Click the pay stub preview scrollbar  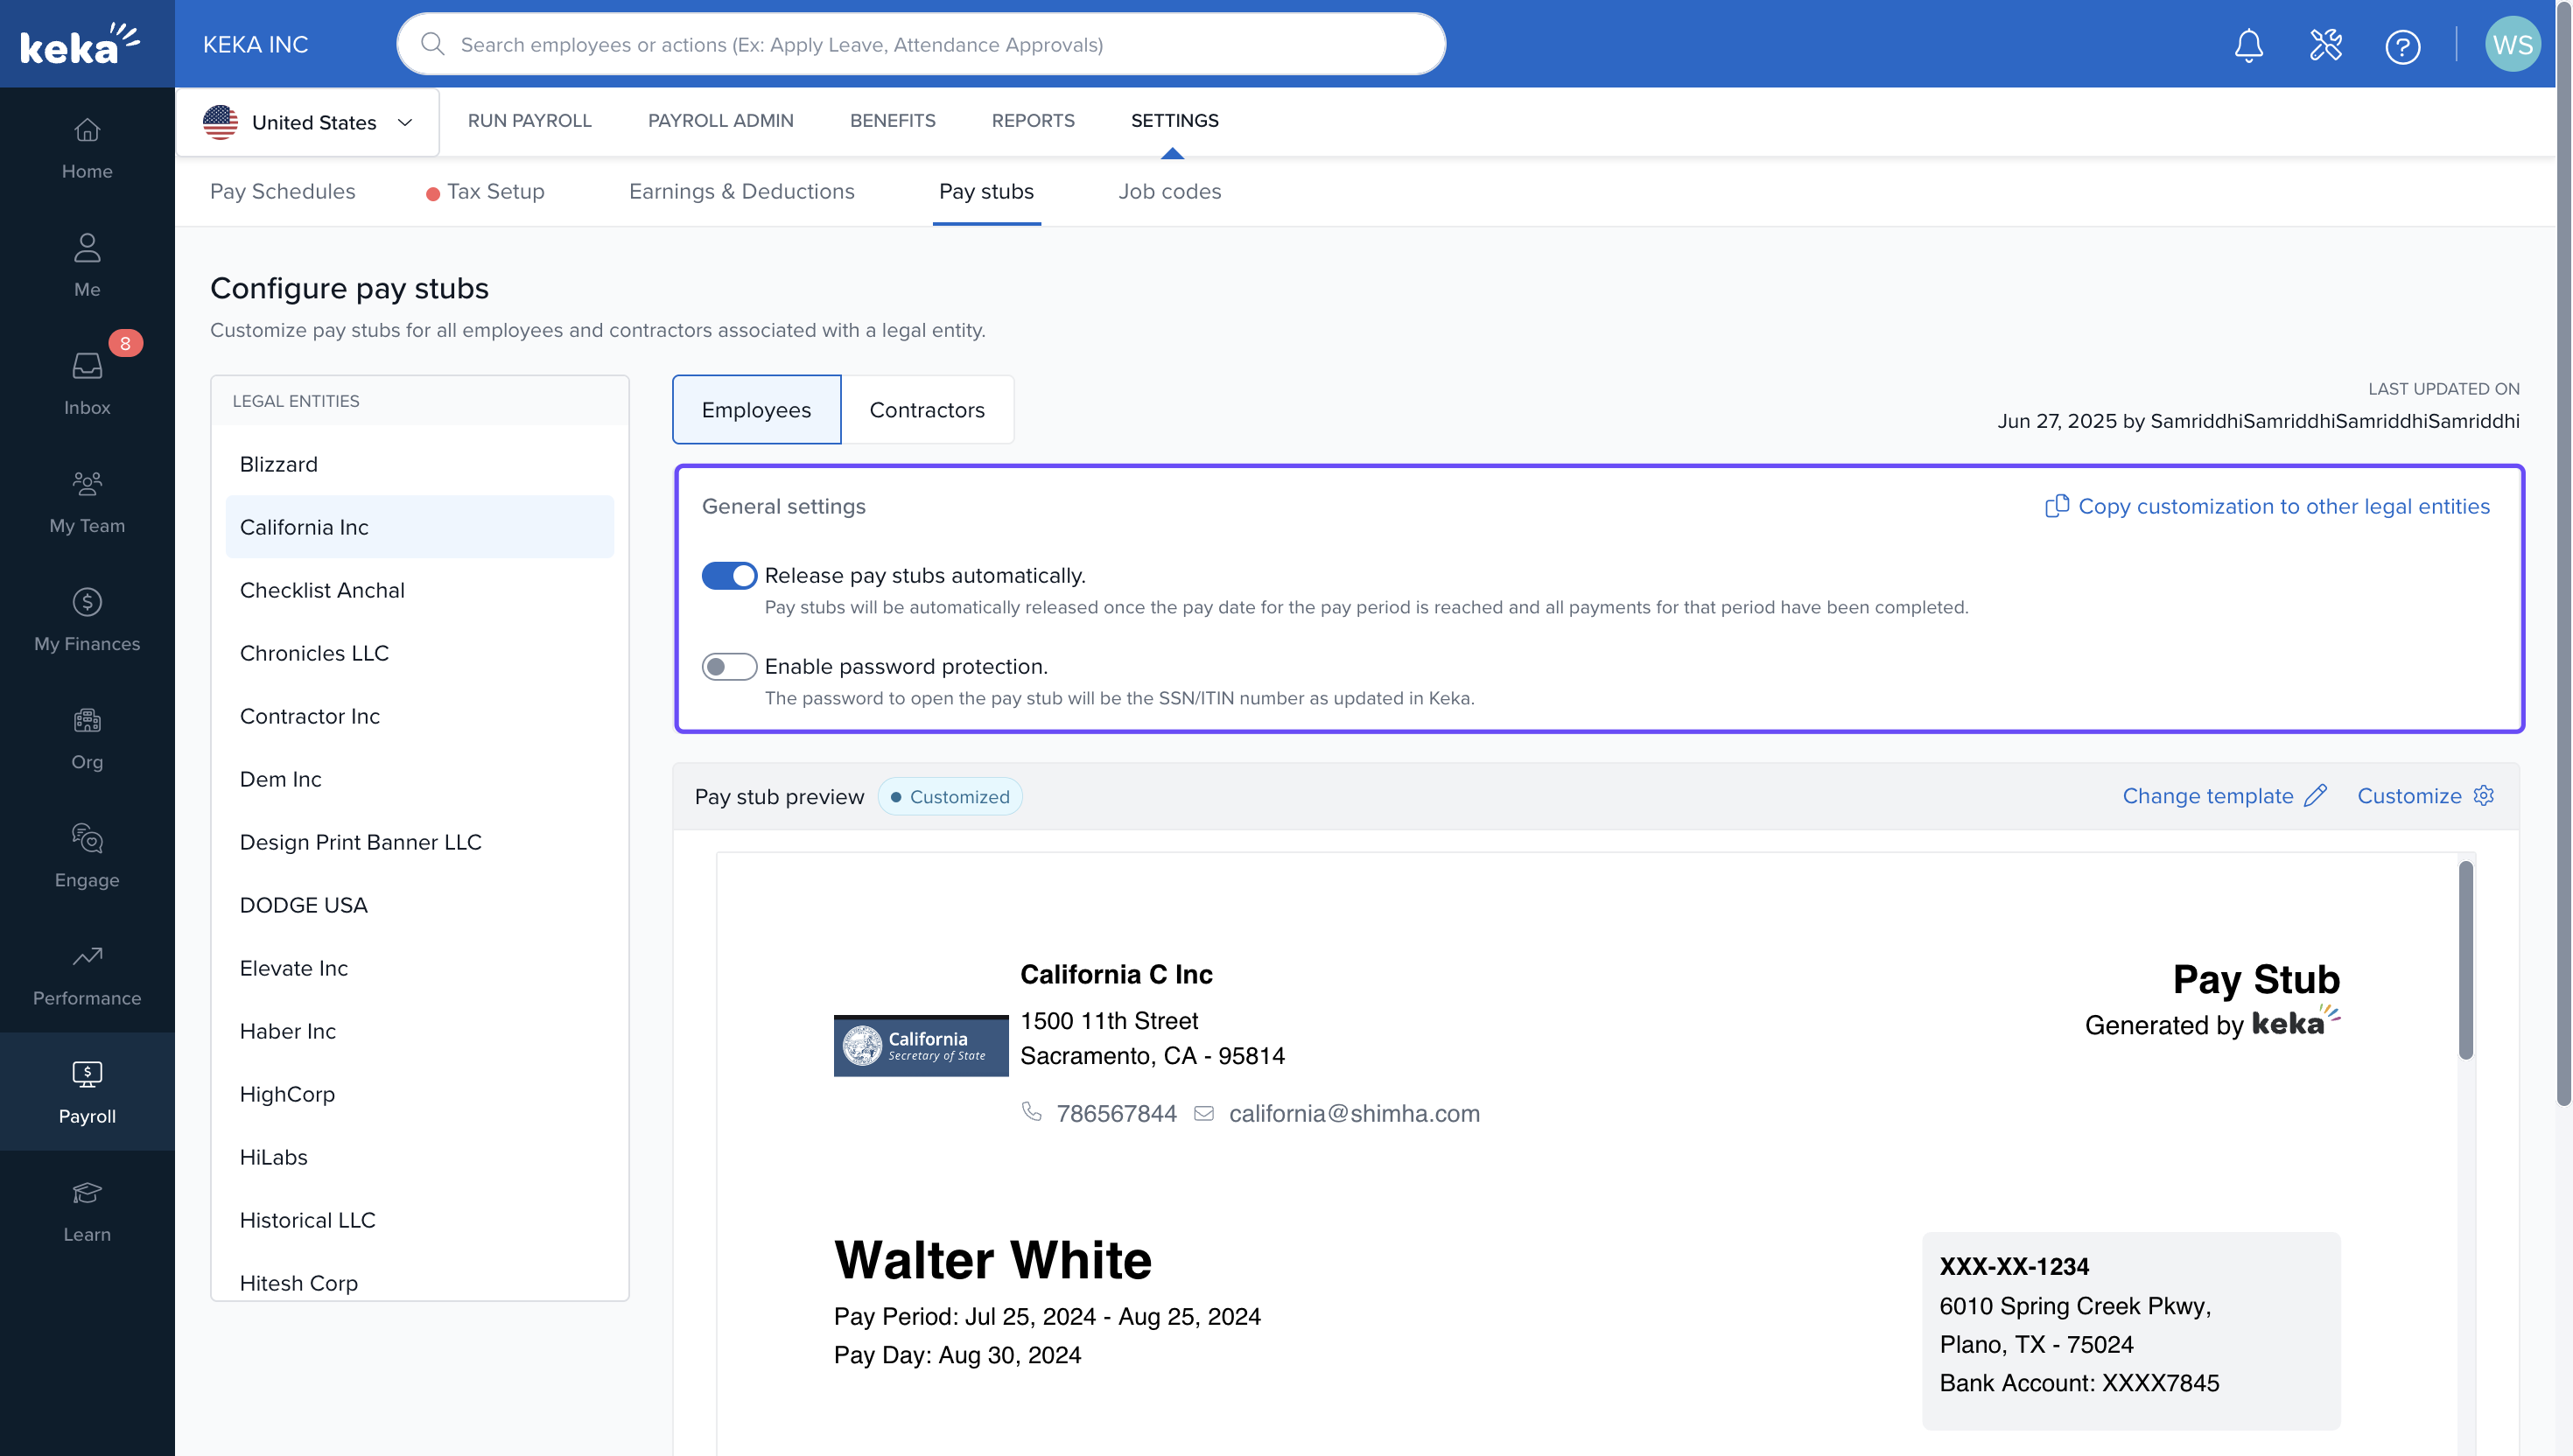2465,960
